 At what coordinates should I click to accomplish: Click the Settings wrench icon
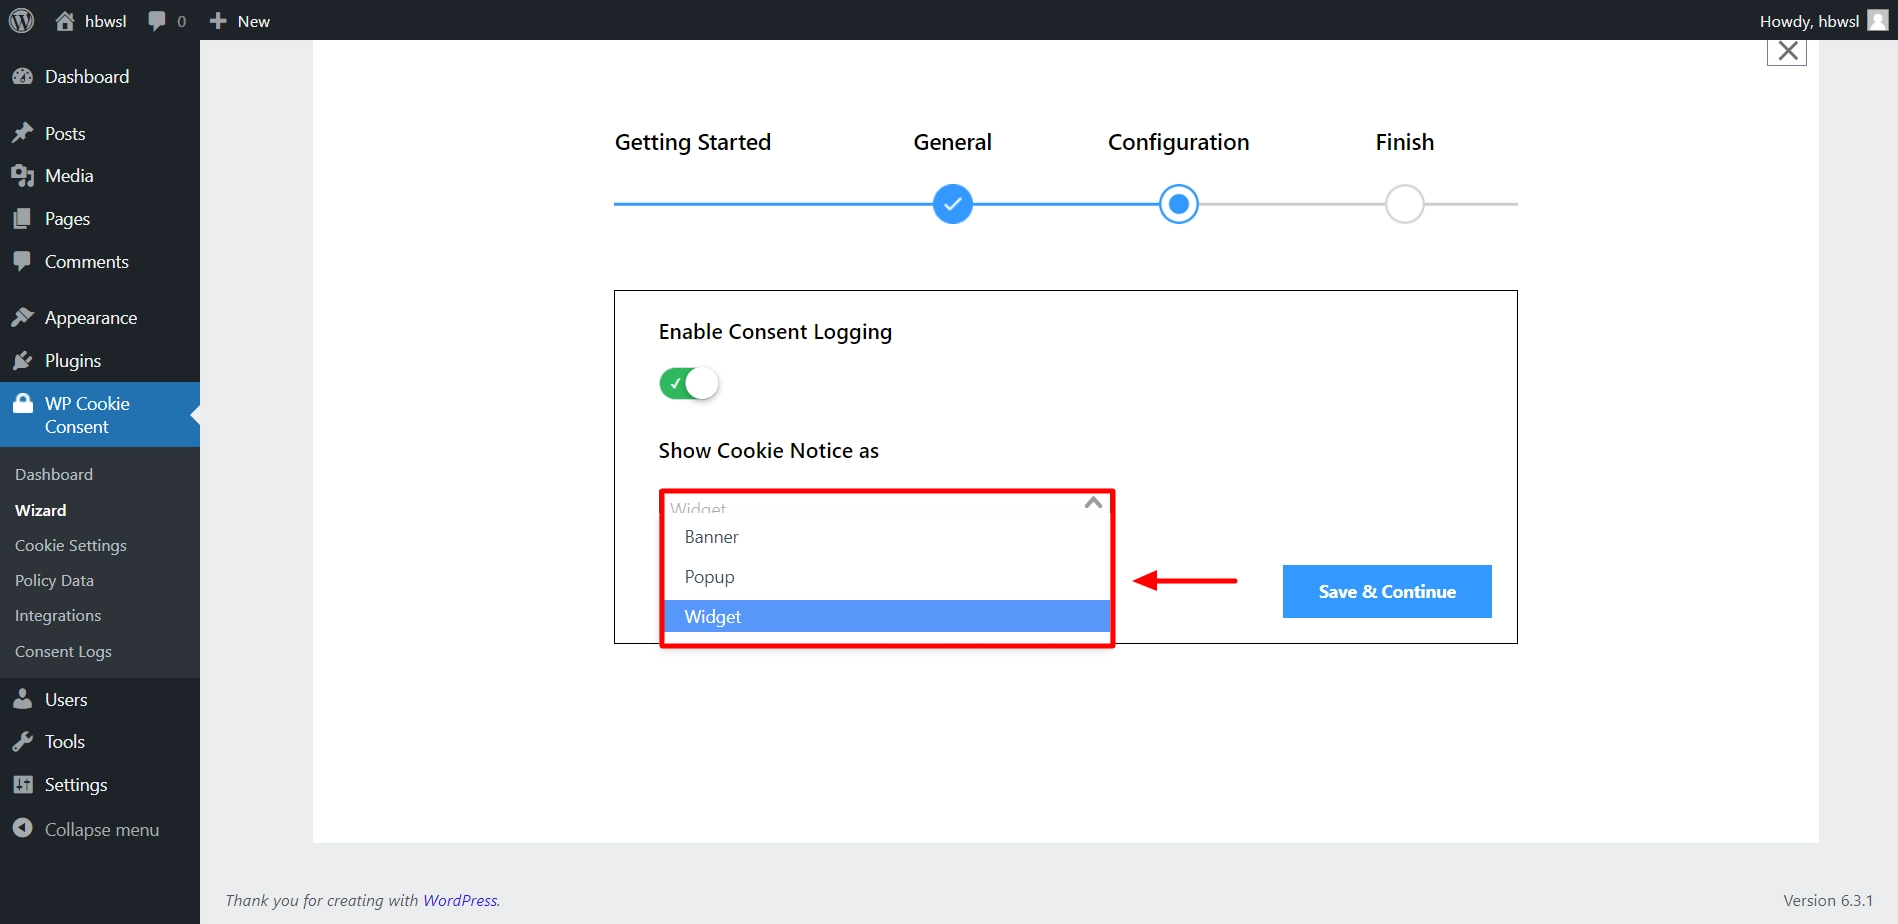24,784
